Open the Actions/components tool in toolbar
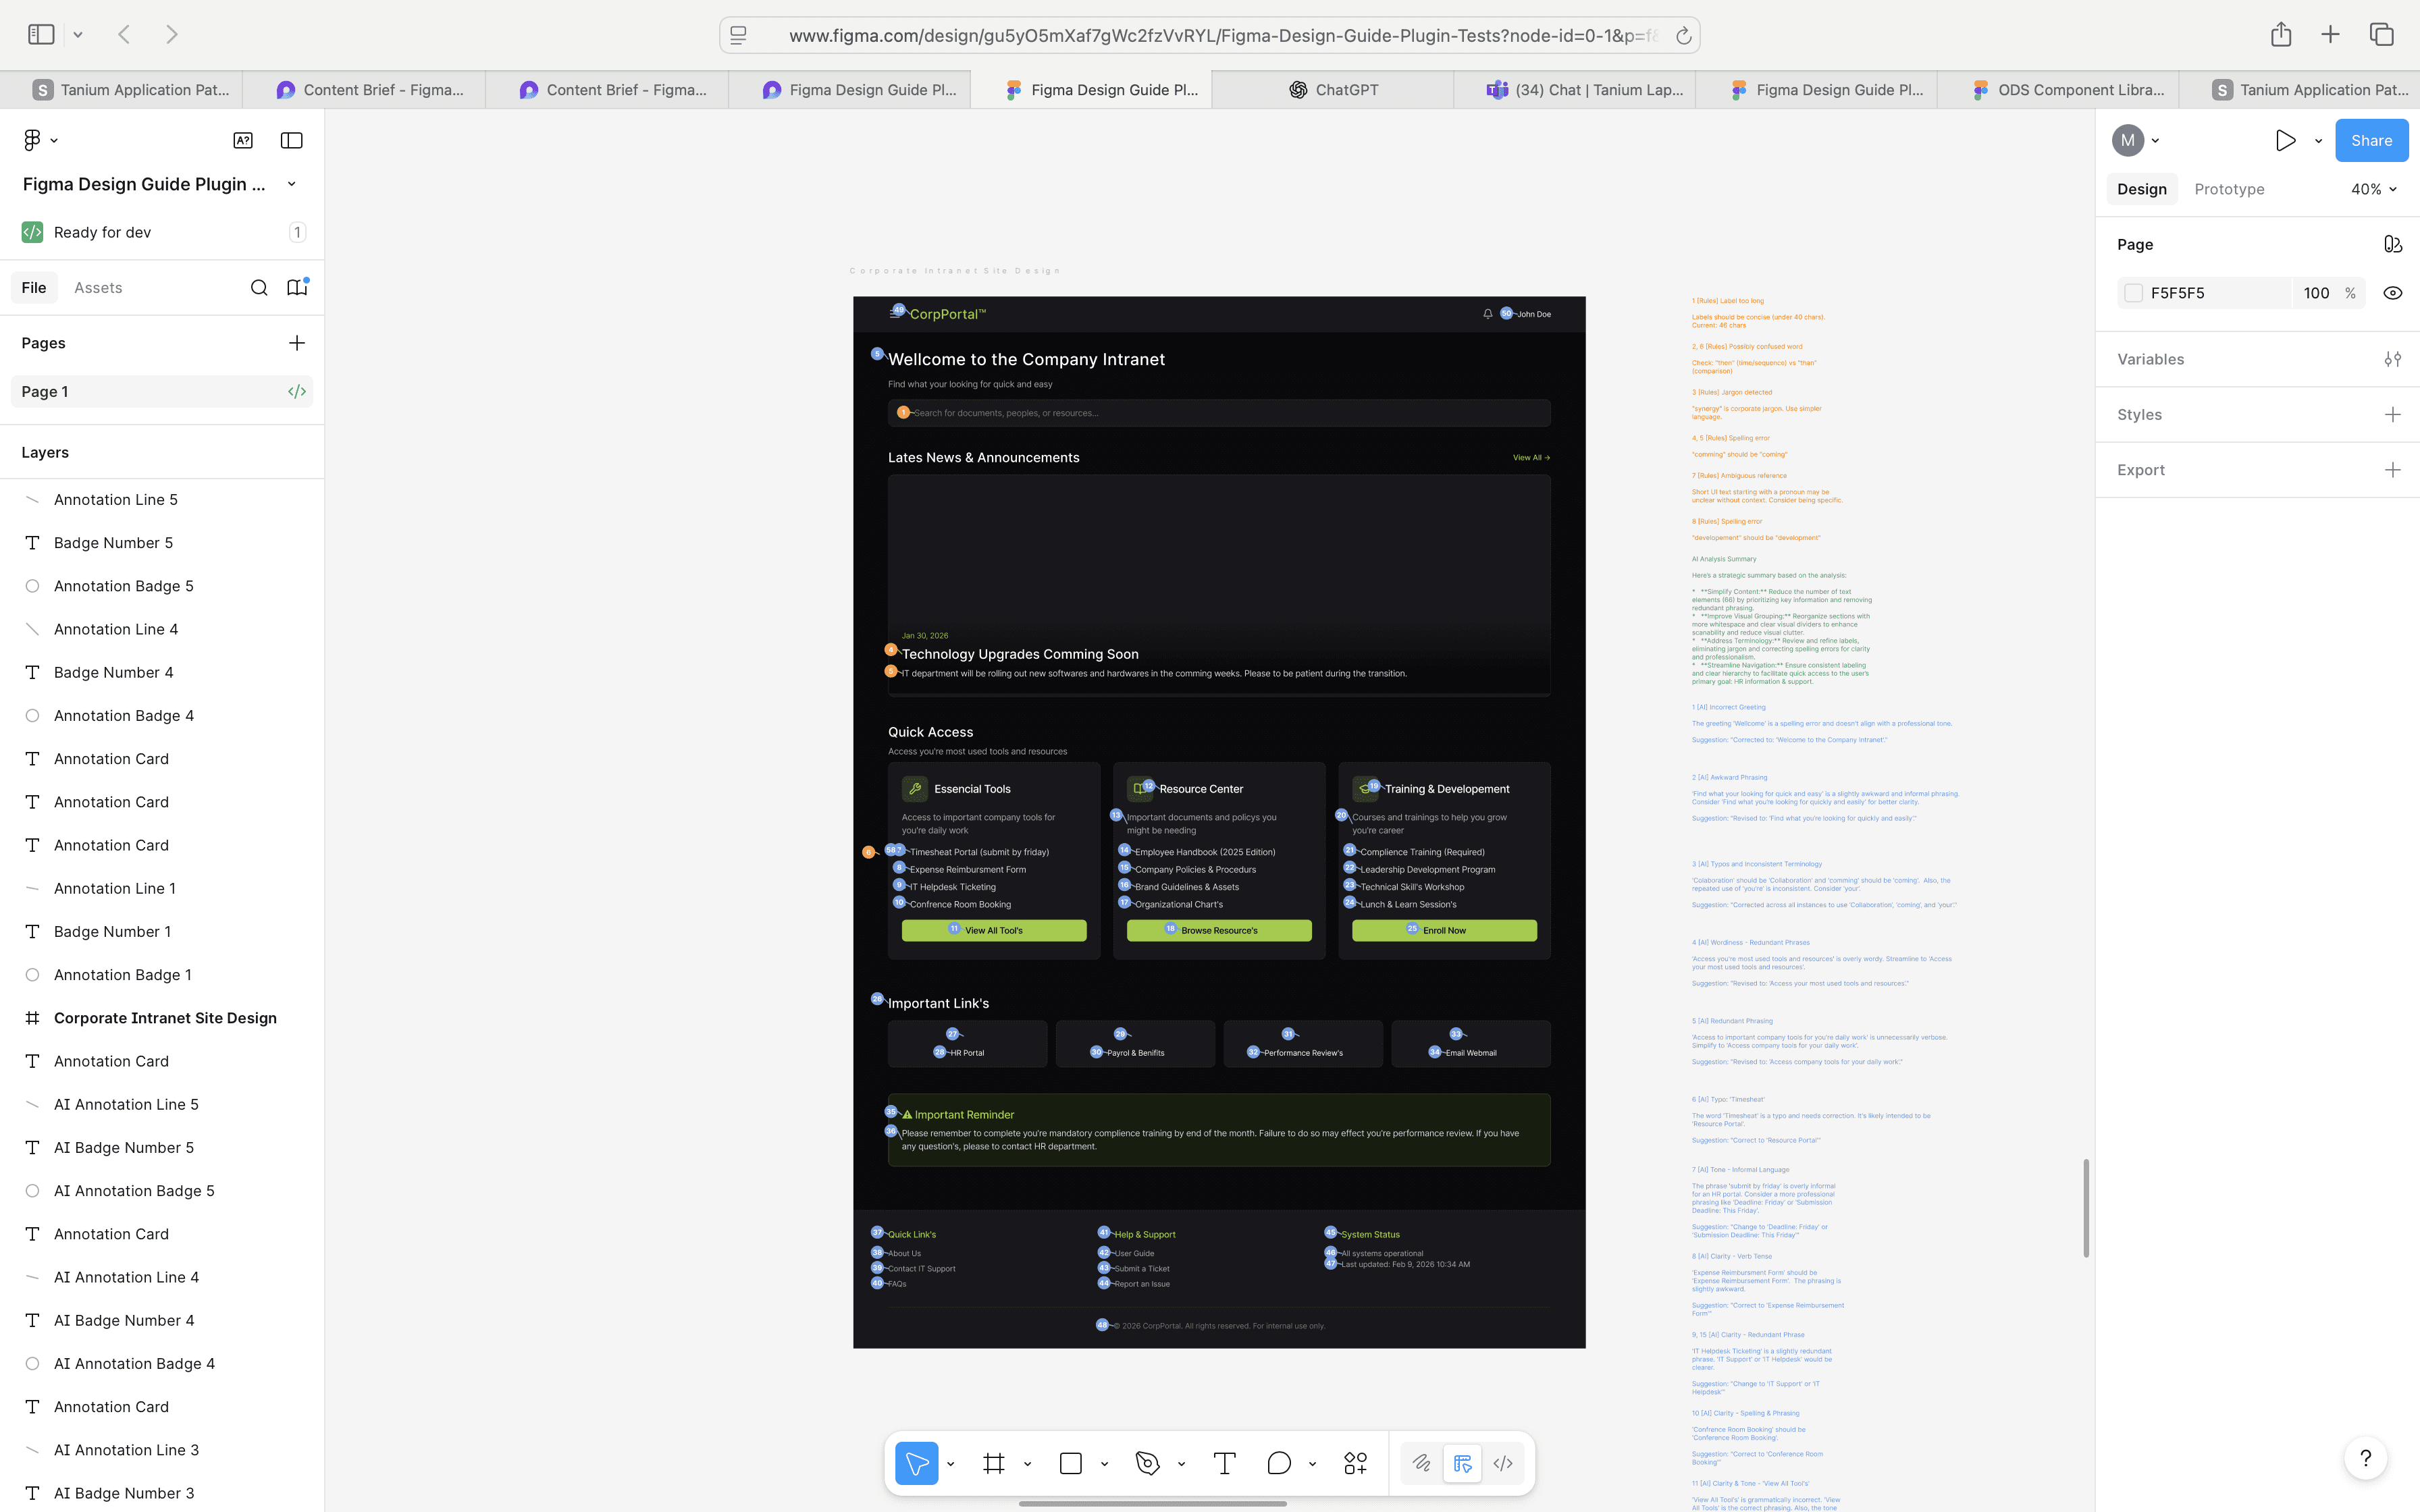This screenshot has width=2420, height=1512. coord(1355,1463)
